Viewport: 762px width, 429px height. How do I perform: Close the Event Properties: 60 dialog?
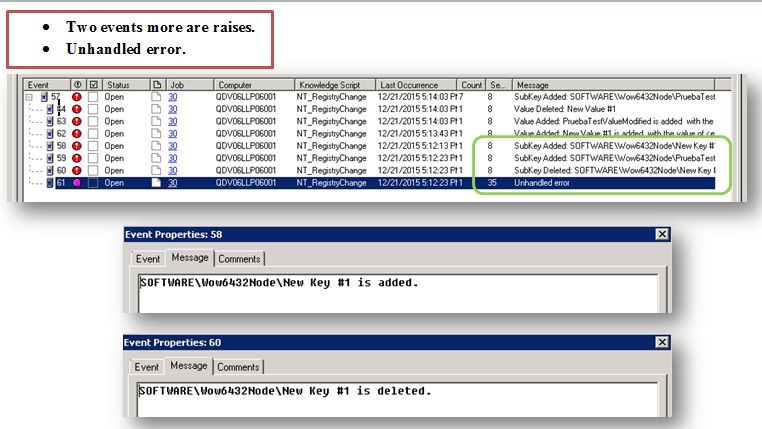(662, 342)
